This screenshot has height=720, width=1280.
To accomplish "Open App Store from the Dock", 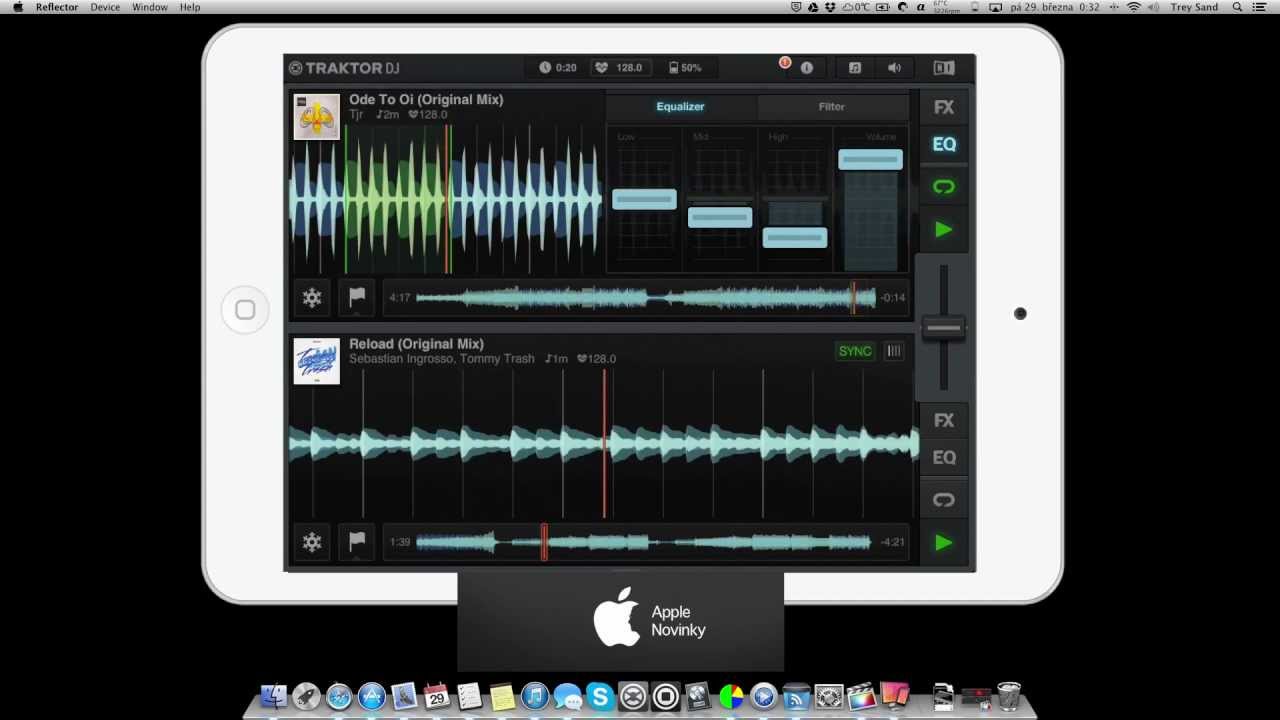I will point(371,696).
